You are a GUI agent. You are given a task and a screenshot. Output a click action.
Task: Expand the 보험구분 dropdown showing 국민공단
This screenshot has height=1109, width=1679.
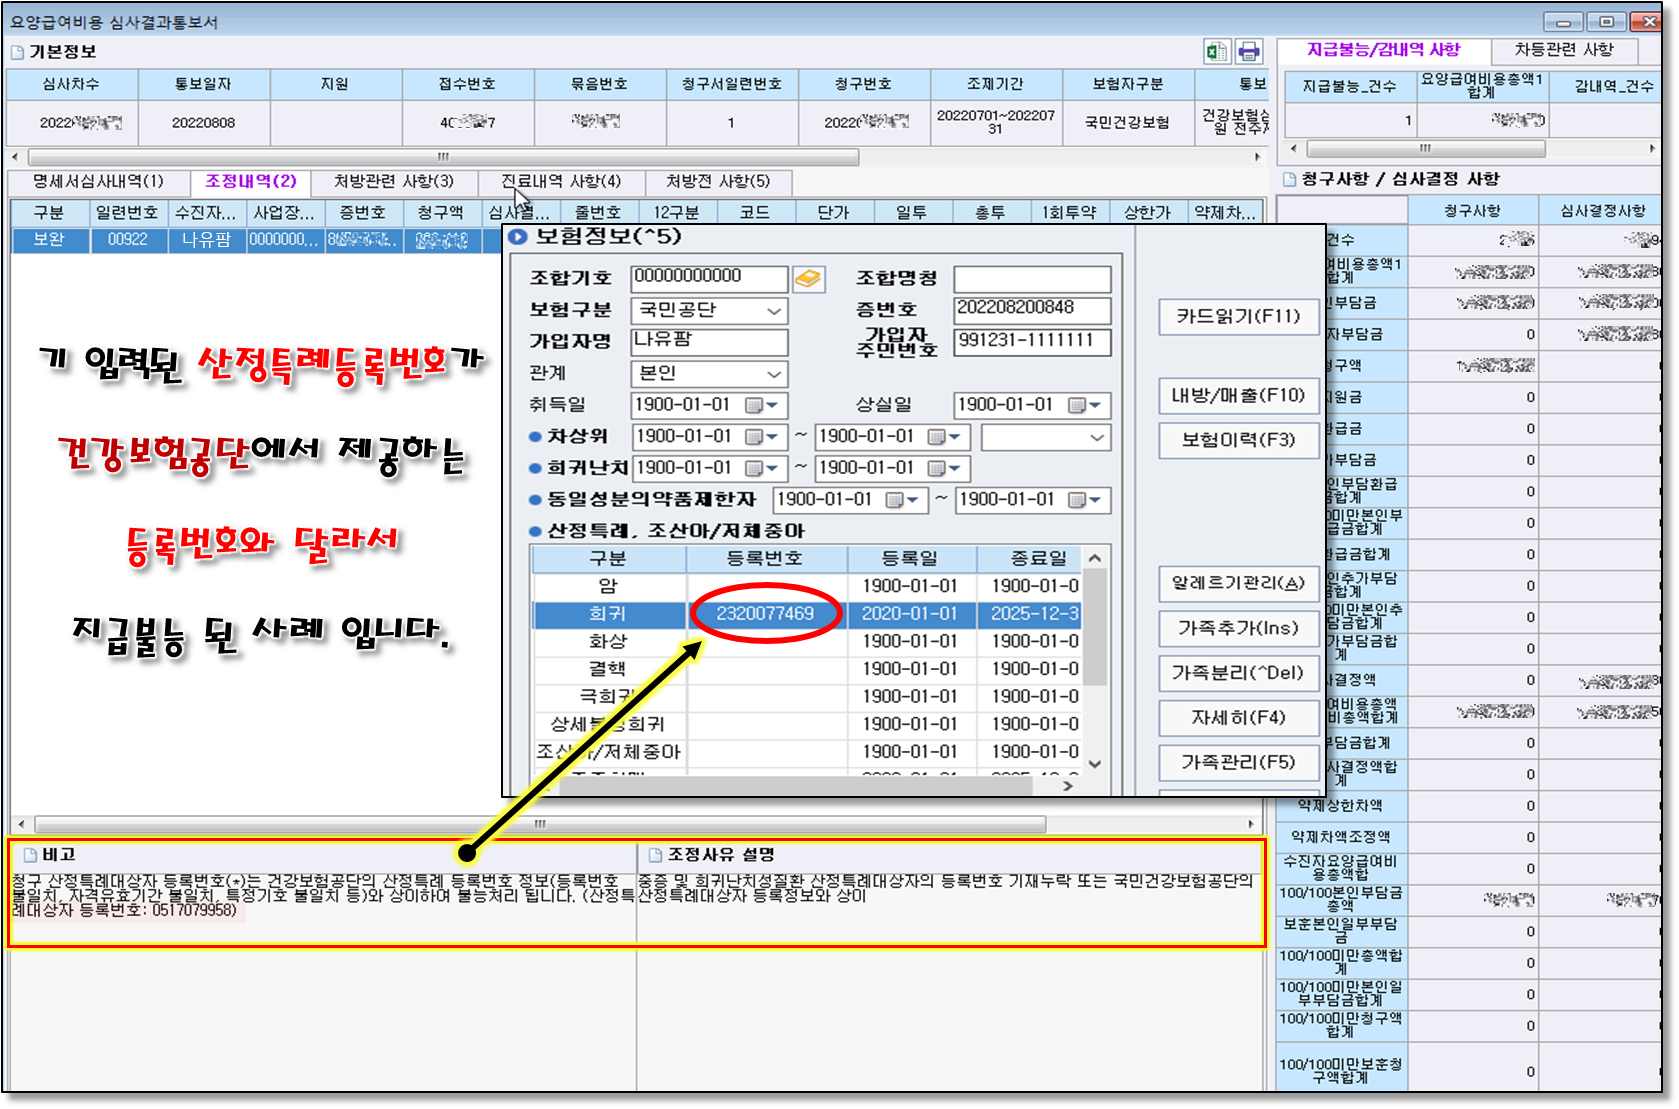774,311
